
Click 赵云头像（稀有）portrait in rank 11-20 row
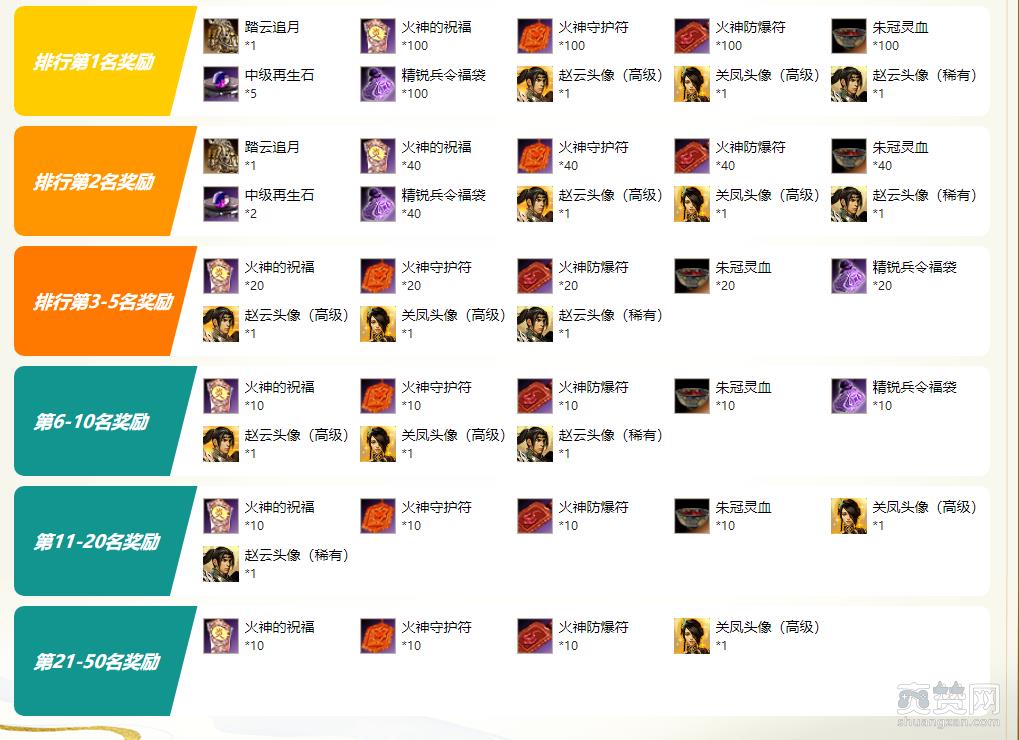(221, 564)
